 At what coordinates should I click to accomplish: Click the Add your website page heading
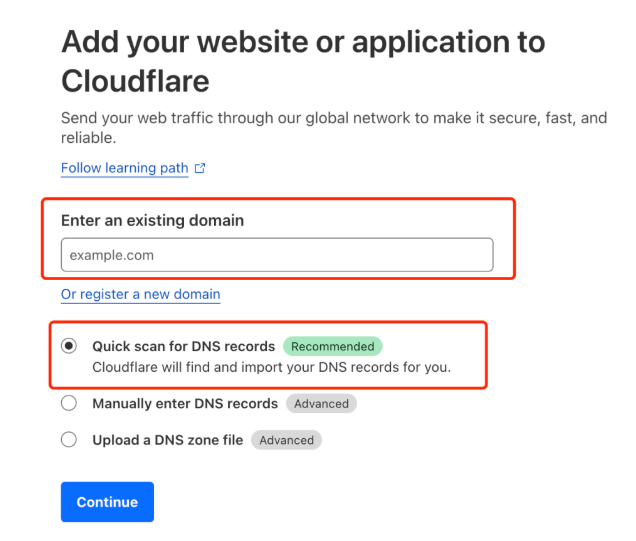(303, 61)
